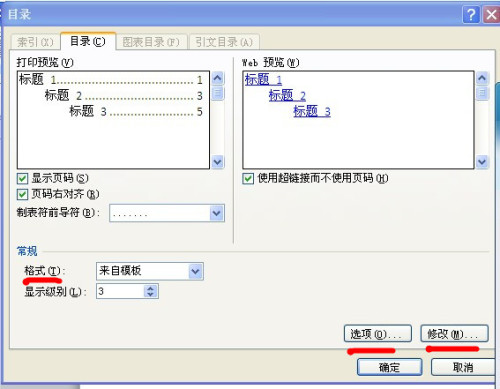Screen dimensions: 500x389
Task: Uncheck 使用超链接而不使用页码(H)
Action: [x=248, y=179]
